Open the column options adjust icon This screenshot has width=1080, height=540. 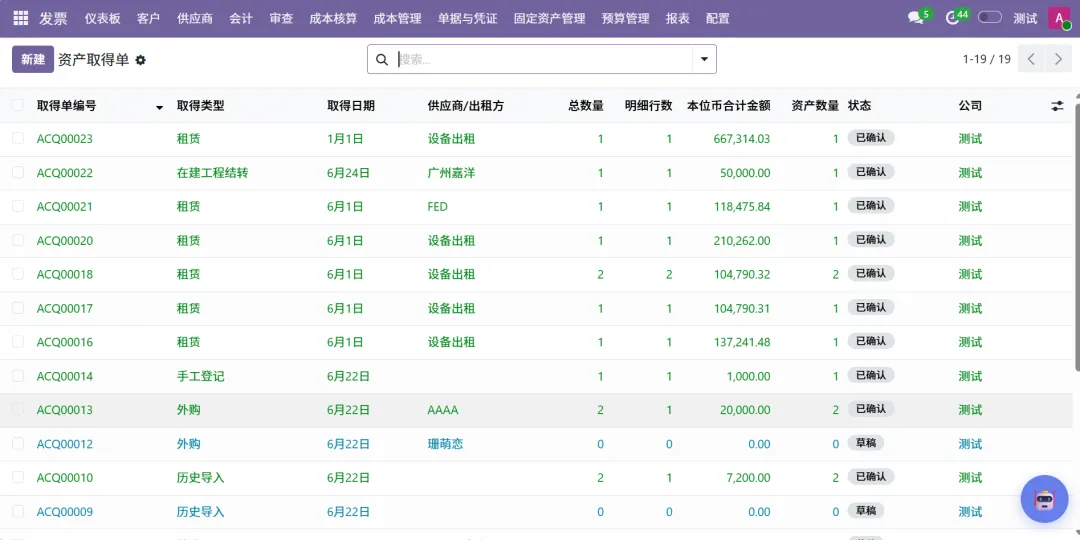[x=1057, y=106]
